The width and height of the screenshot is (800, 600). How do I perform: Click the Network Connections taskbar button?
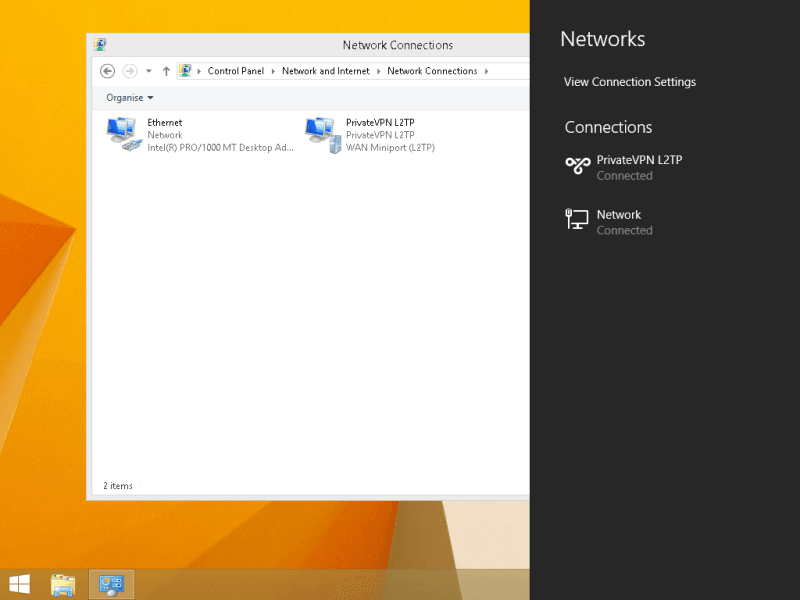point(111,584)
